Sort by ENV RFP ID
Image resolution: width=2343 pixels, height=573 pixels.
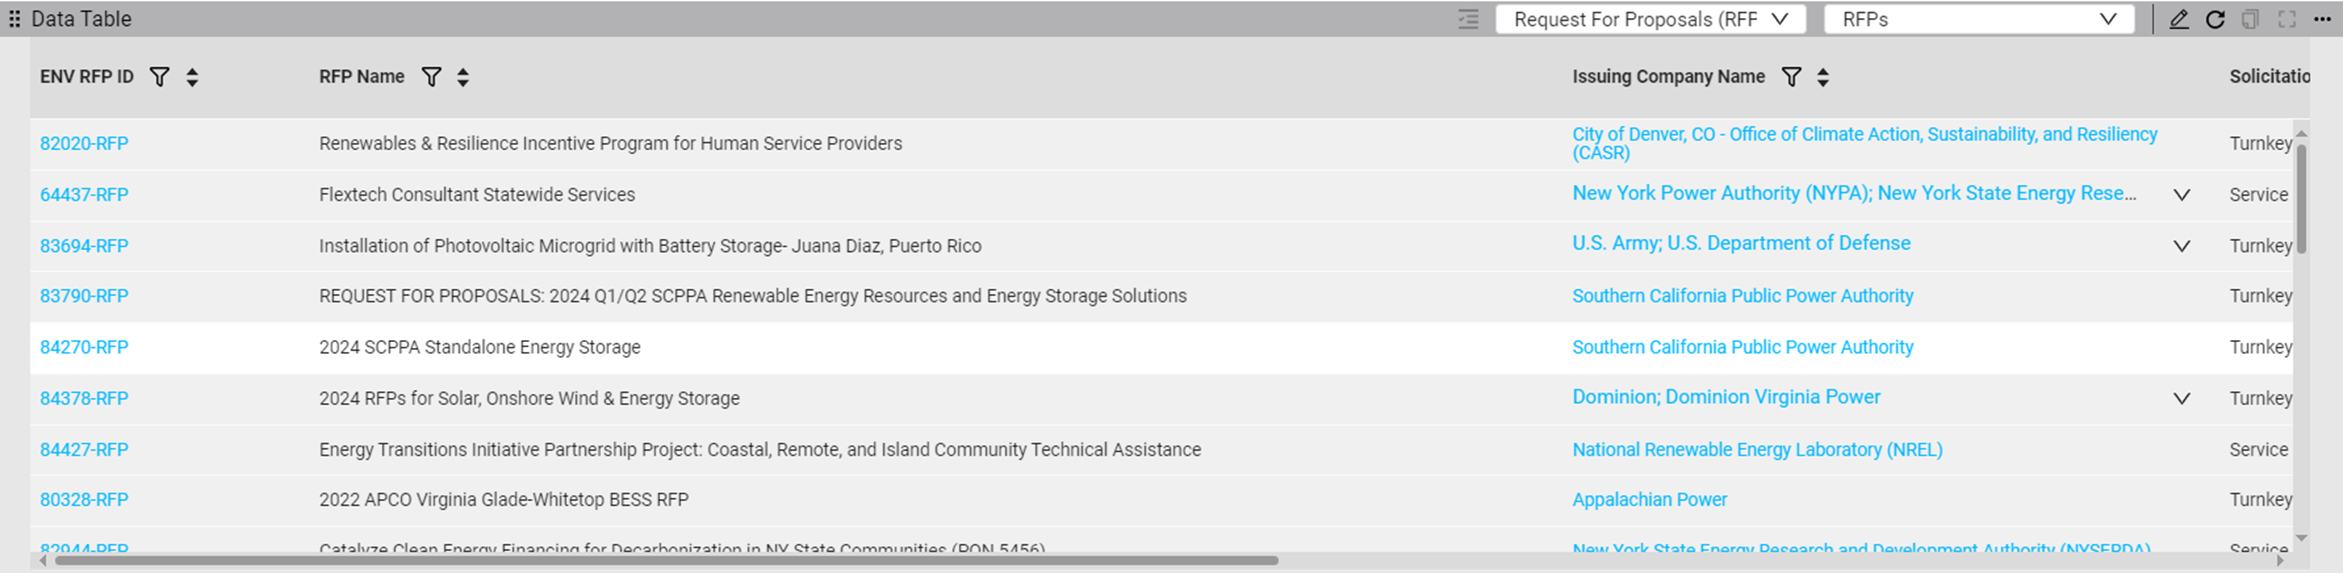(192, 77)
